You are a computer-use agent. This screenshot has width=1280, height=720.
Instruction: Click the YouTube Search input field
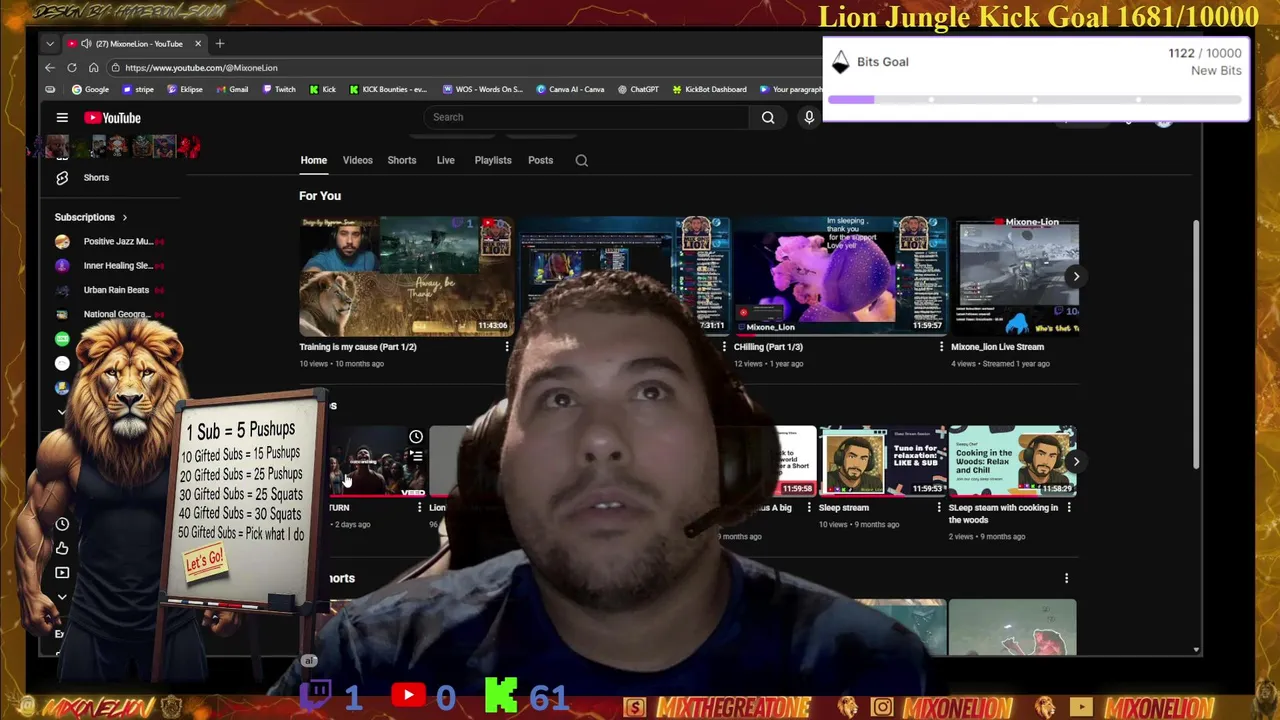586,117
